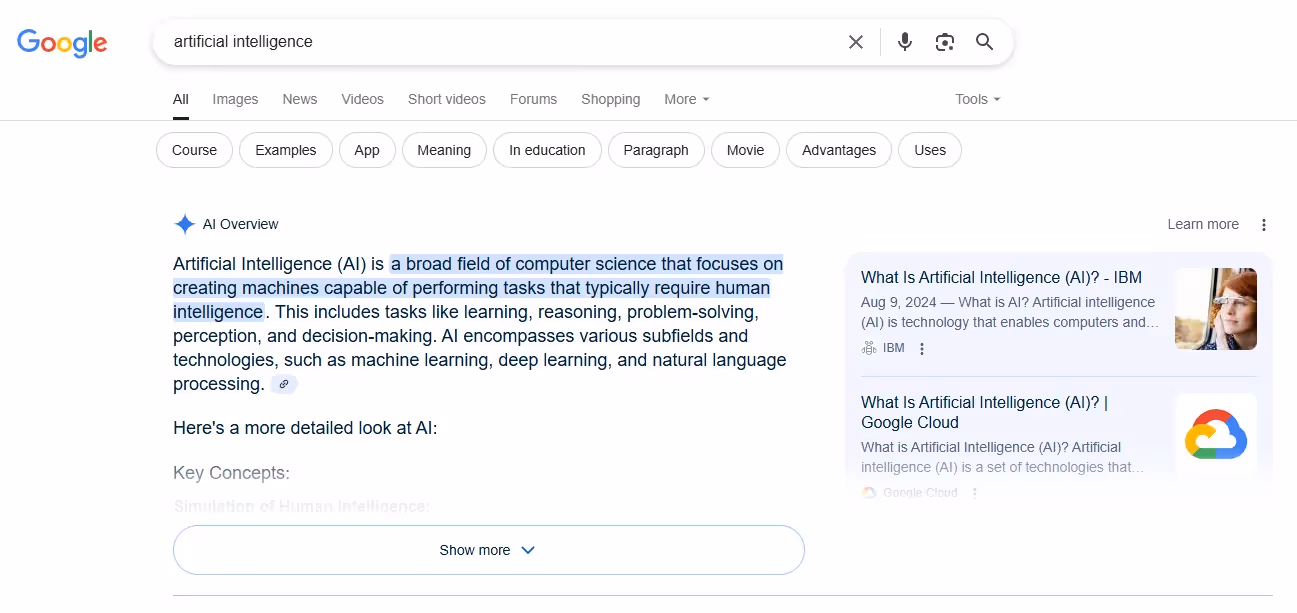Select the Examples filter chip
The height and width of the screenshot is (613, 1297).
click(286, 150)
